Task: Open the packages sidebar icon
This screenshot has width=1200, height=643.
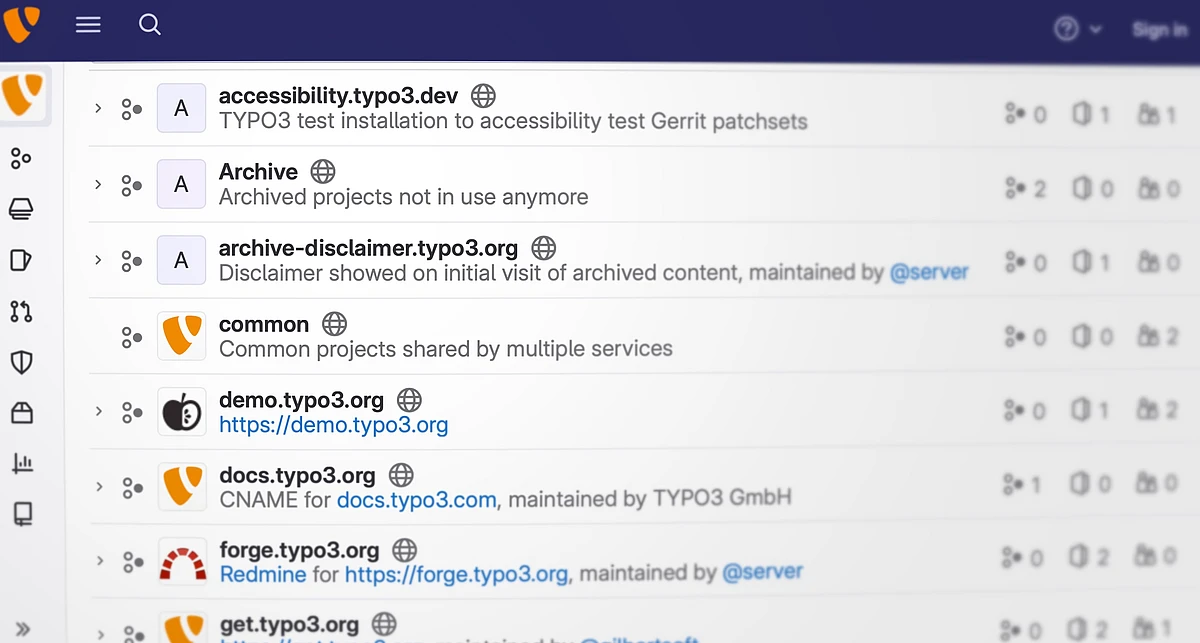Action: point(21,412)
